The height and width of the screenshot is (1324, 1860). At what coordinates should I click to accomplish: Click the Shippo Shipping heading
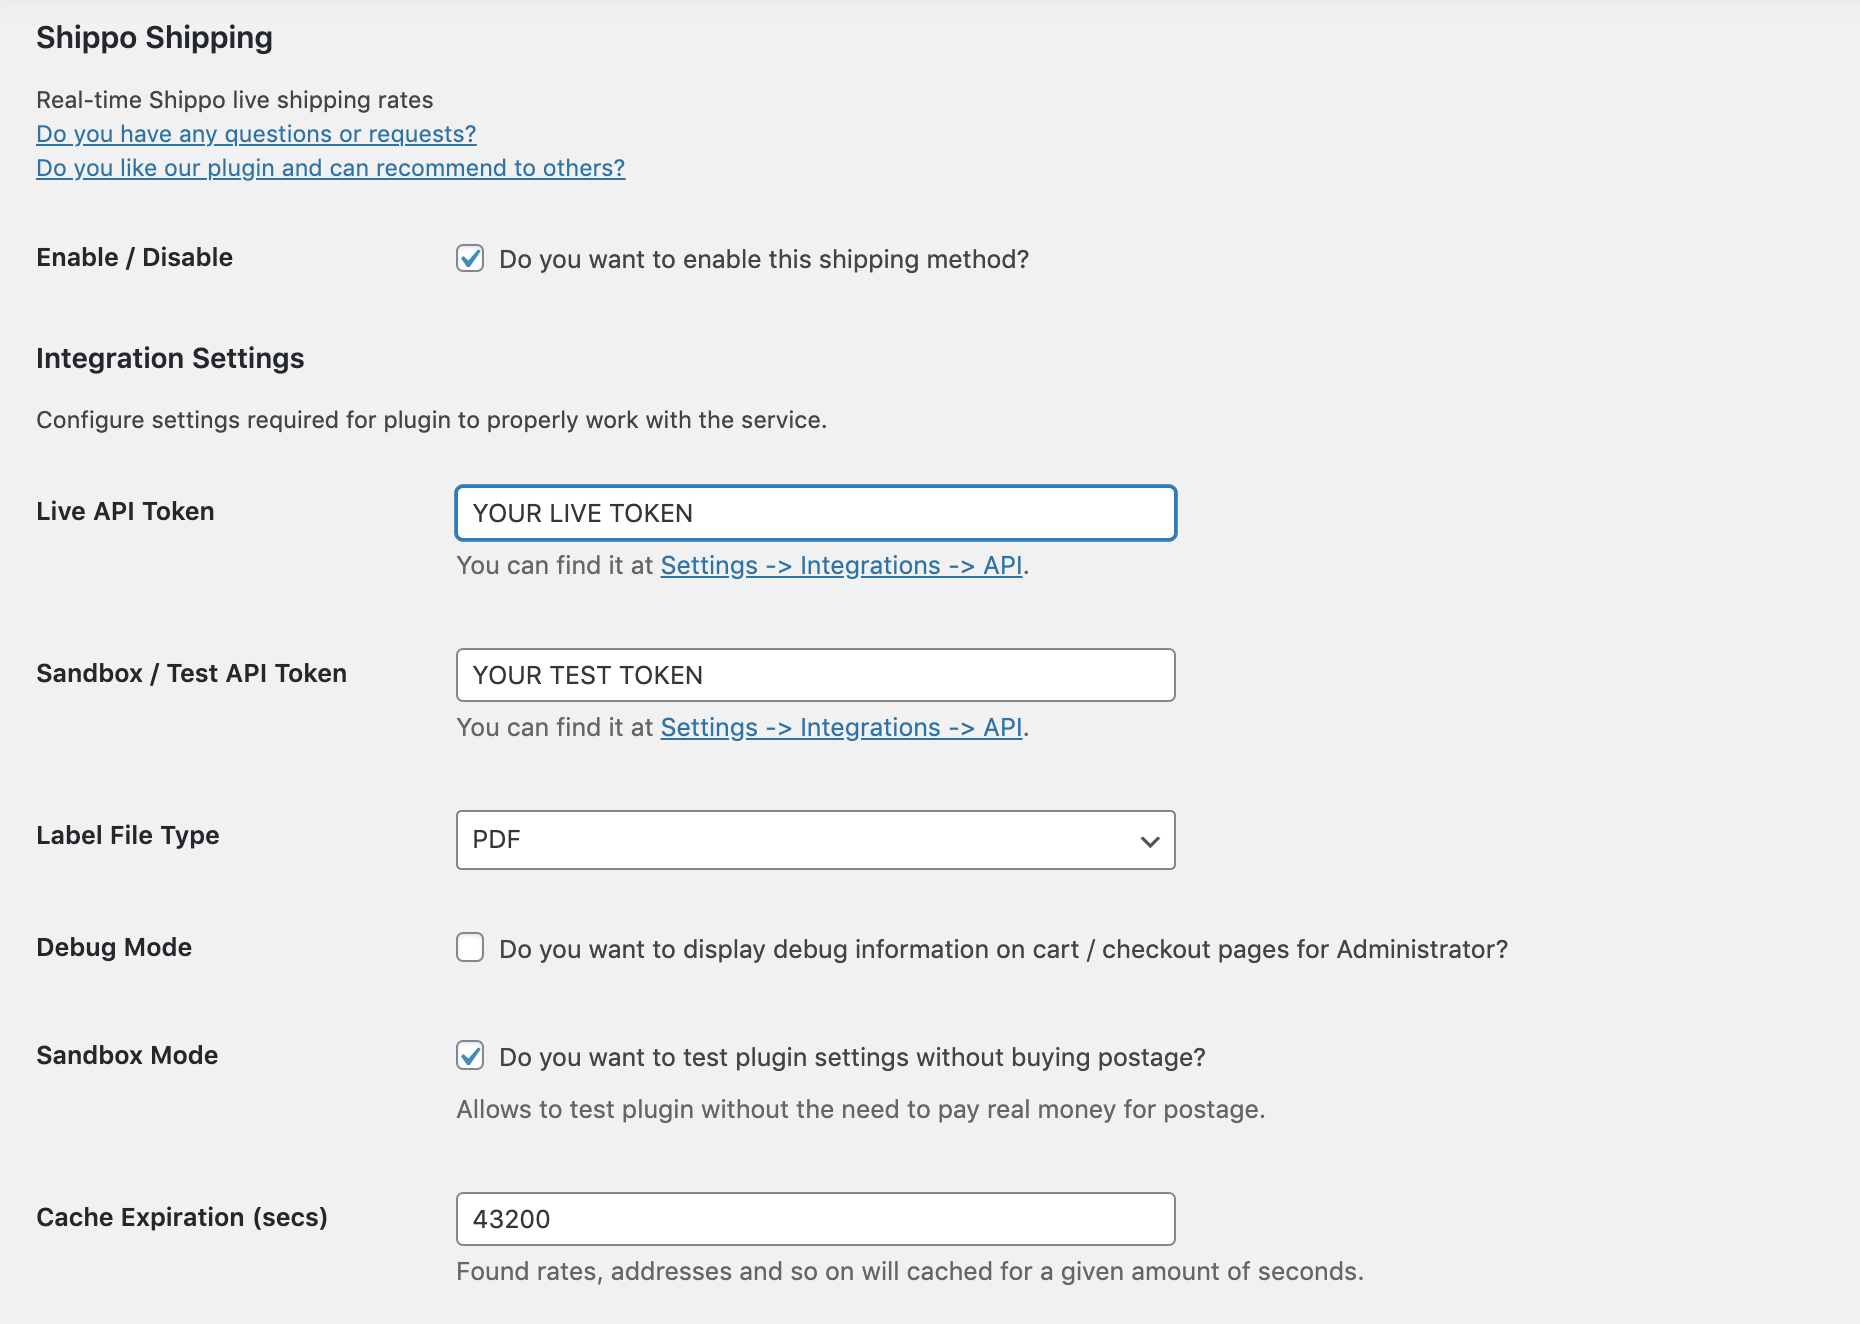tap(154, 38)
